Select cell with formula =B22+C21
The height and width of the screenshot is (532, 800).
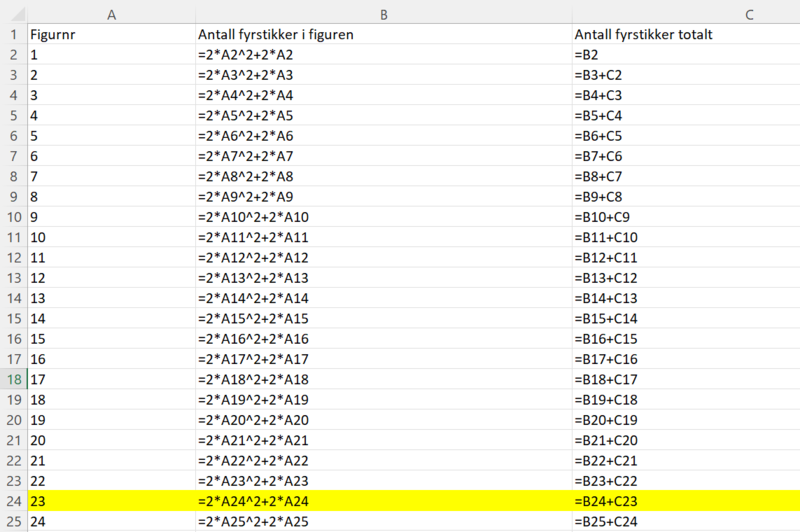pyautogui.click(x=686, y=461)
